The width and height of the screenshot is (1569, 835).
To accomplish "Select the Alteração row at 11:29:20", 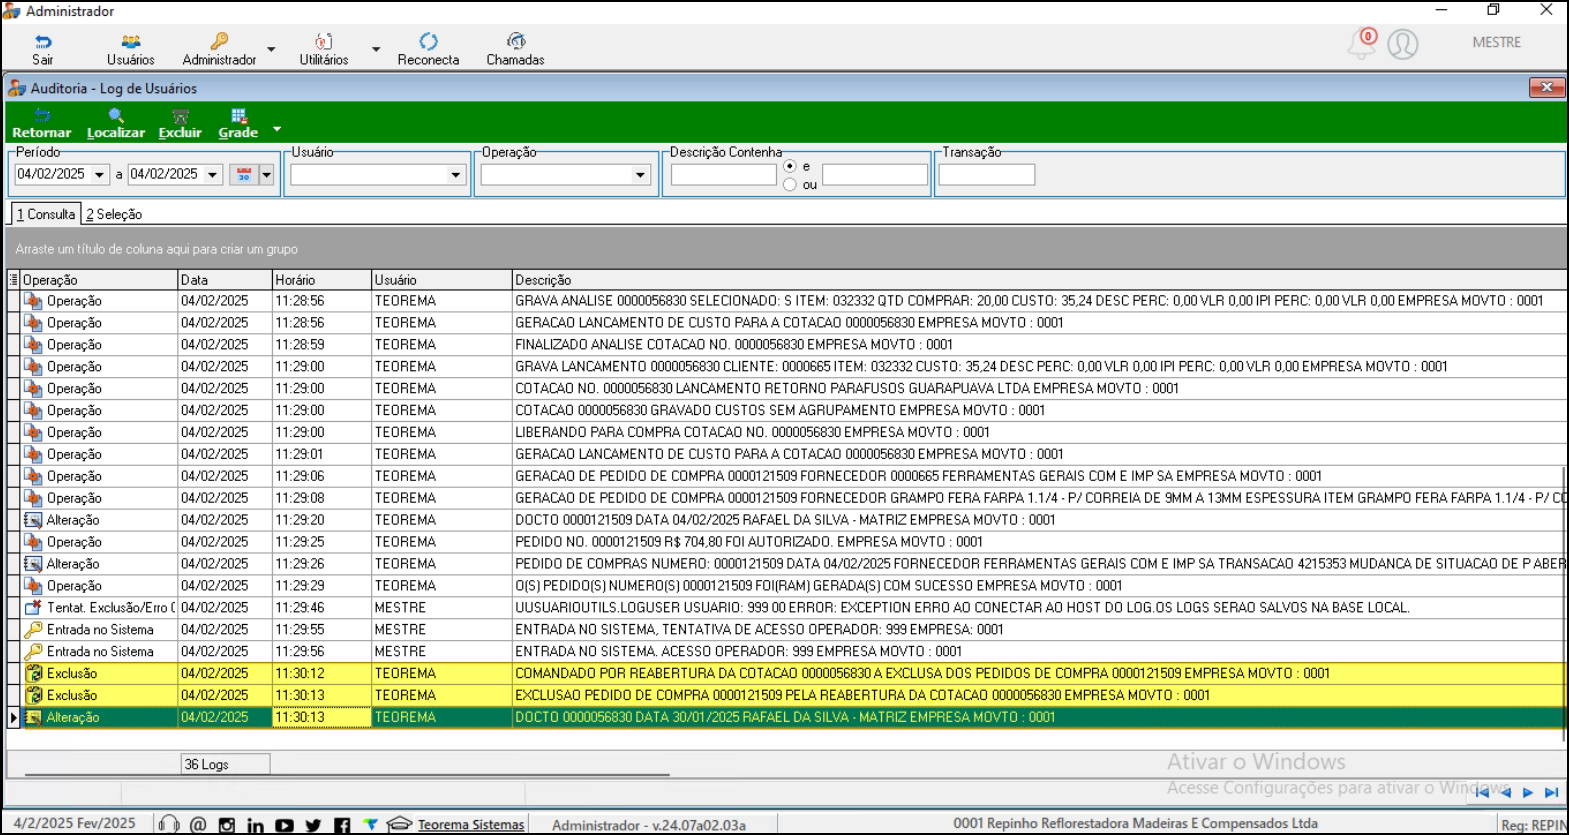I will coord(786,520).
